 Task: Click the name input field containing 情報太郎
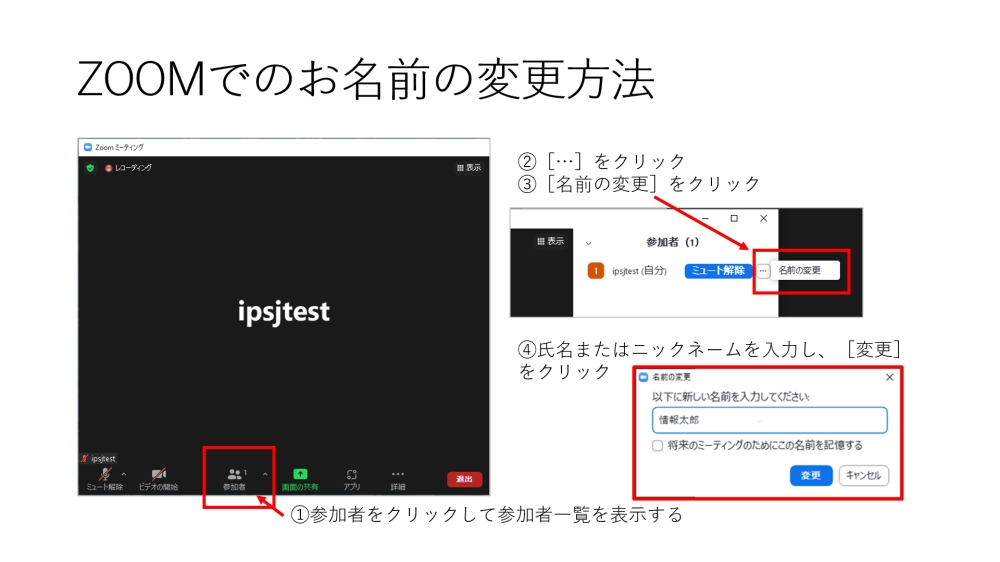tap(768, 420)
